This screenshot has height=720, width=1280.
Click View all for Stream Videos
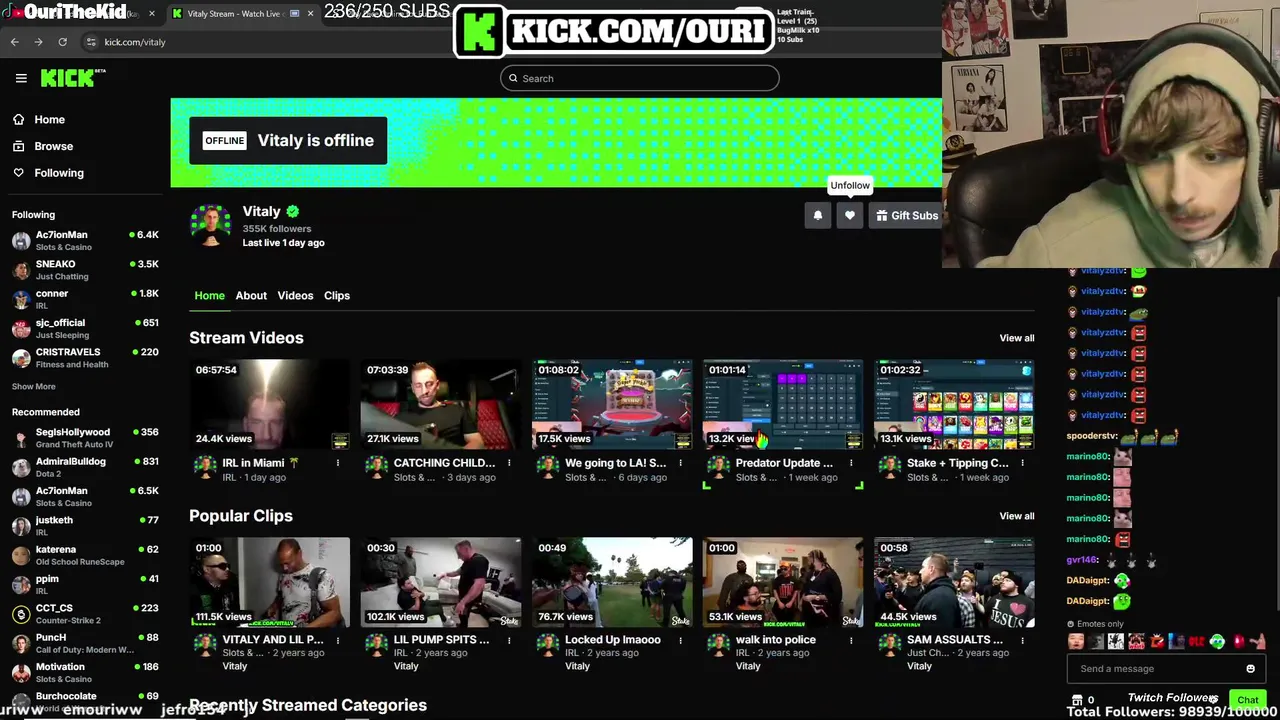tap(1017, 338)
